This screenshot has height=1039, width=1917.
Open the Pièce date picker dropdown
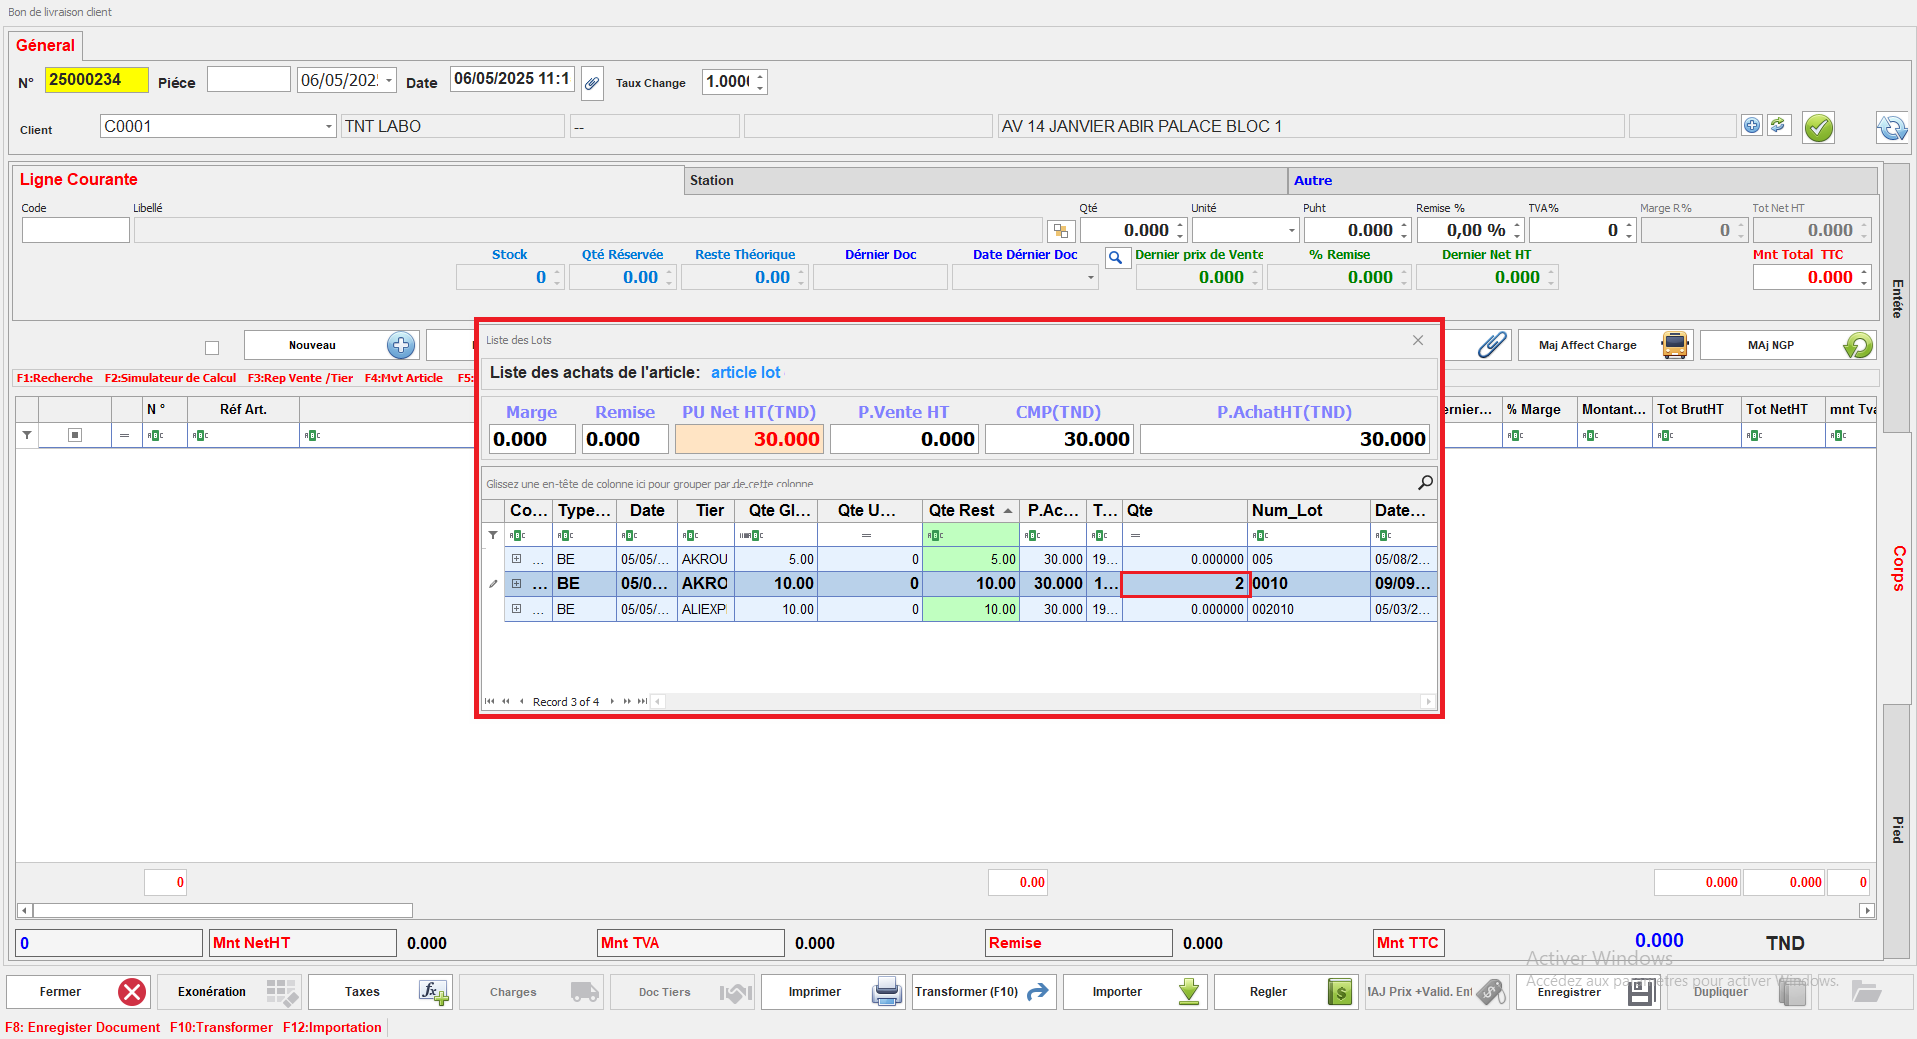(x=389, y=81)
